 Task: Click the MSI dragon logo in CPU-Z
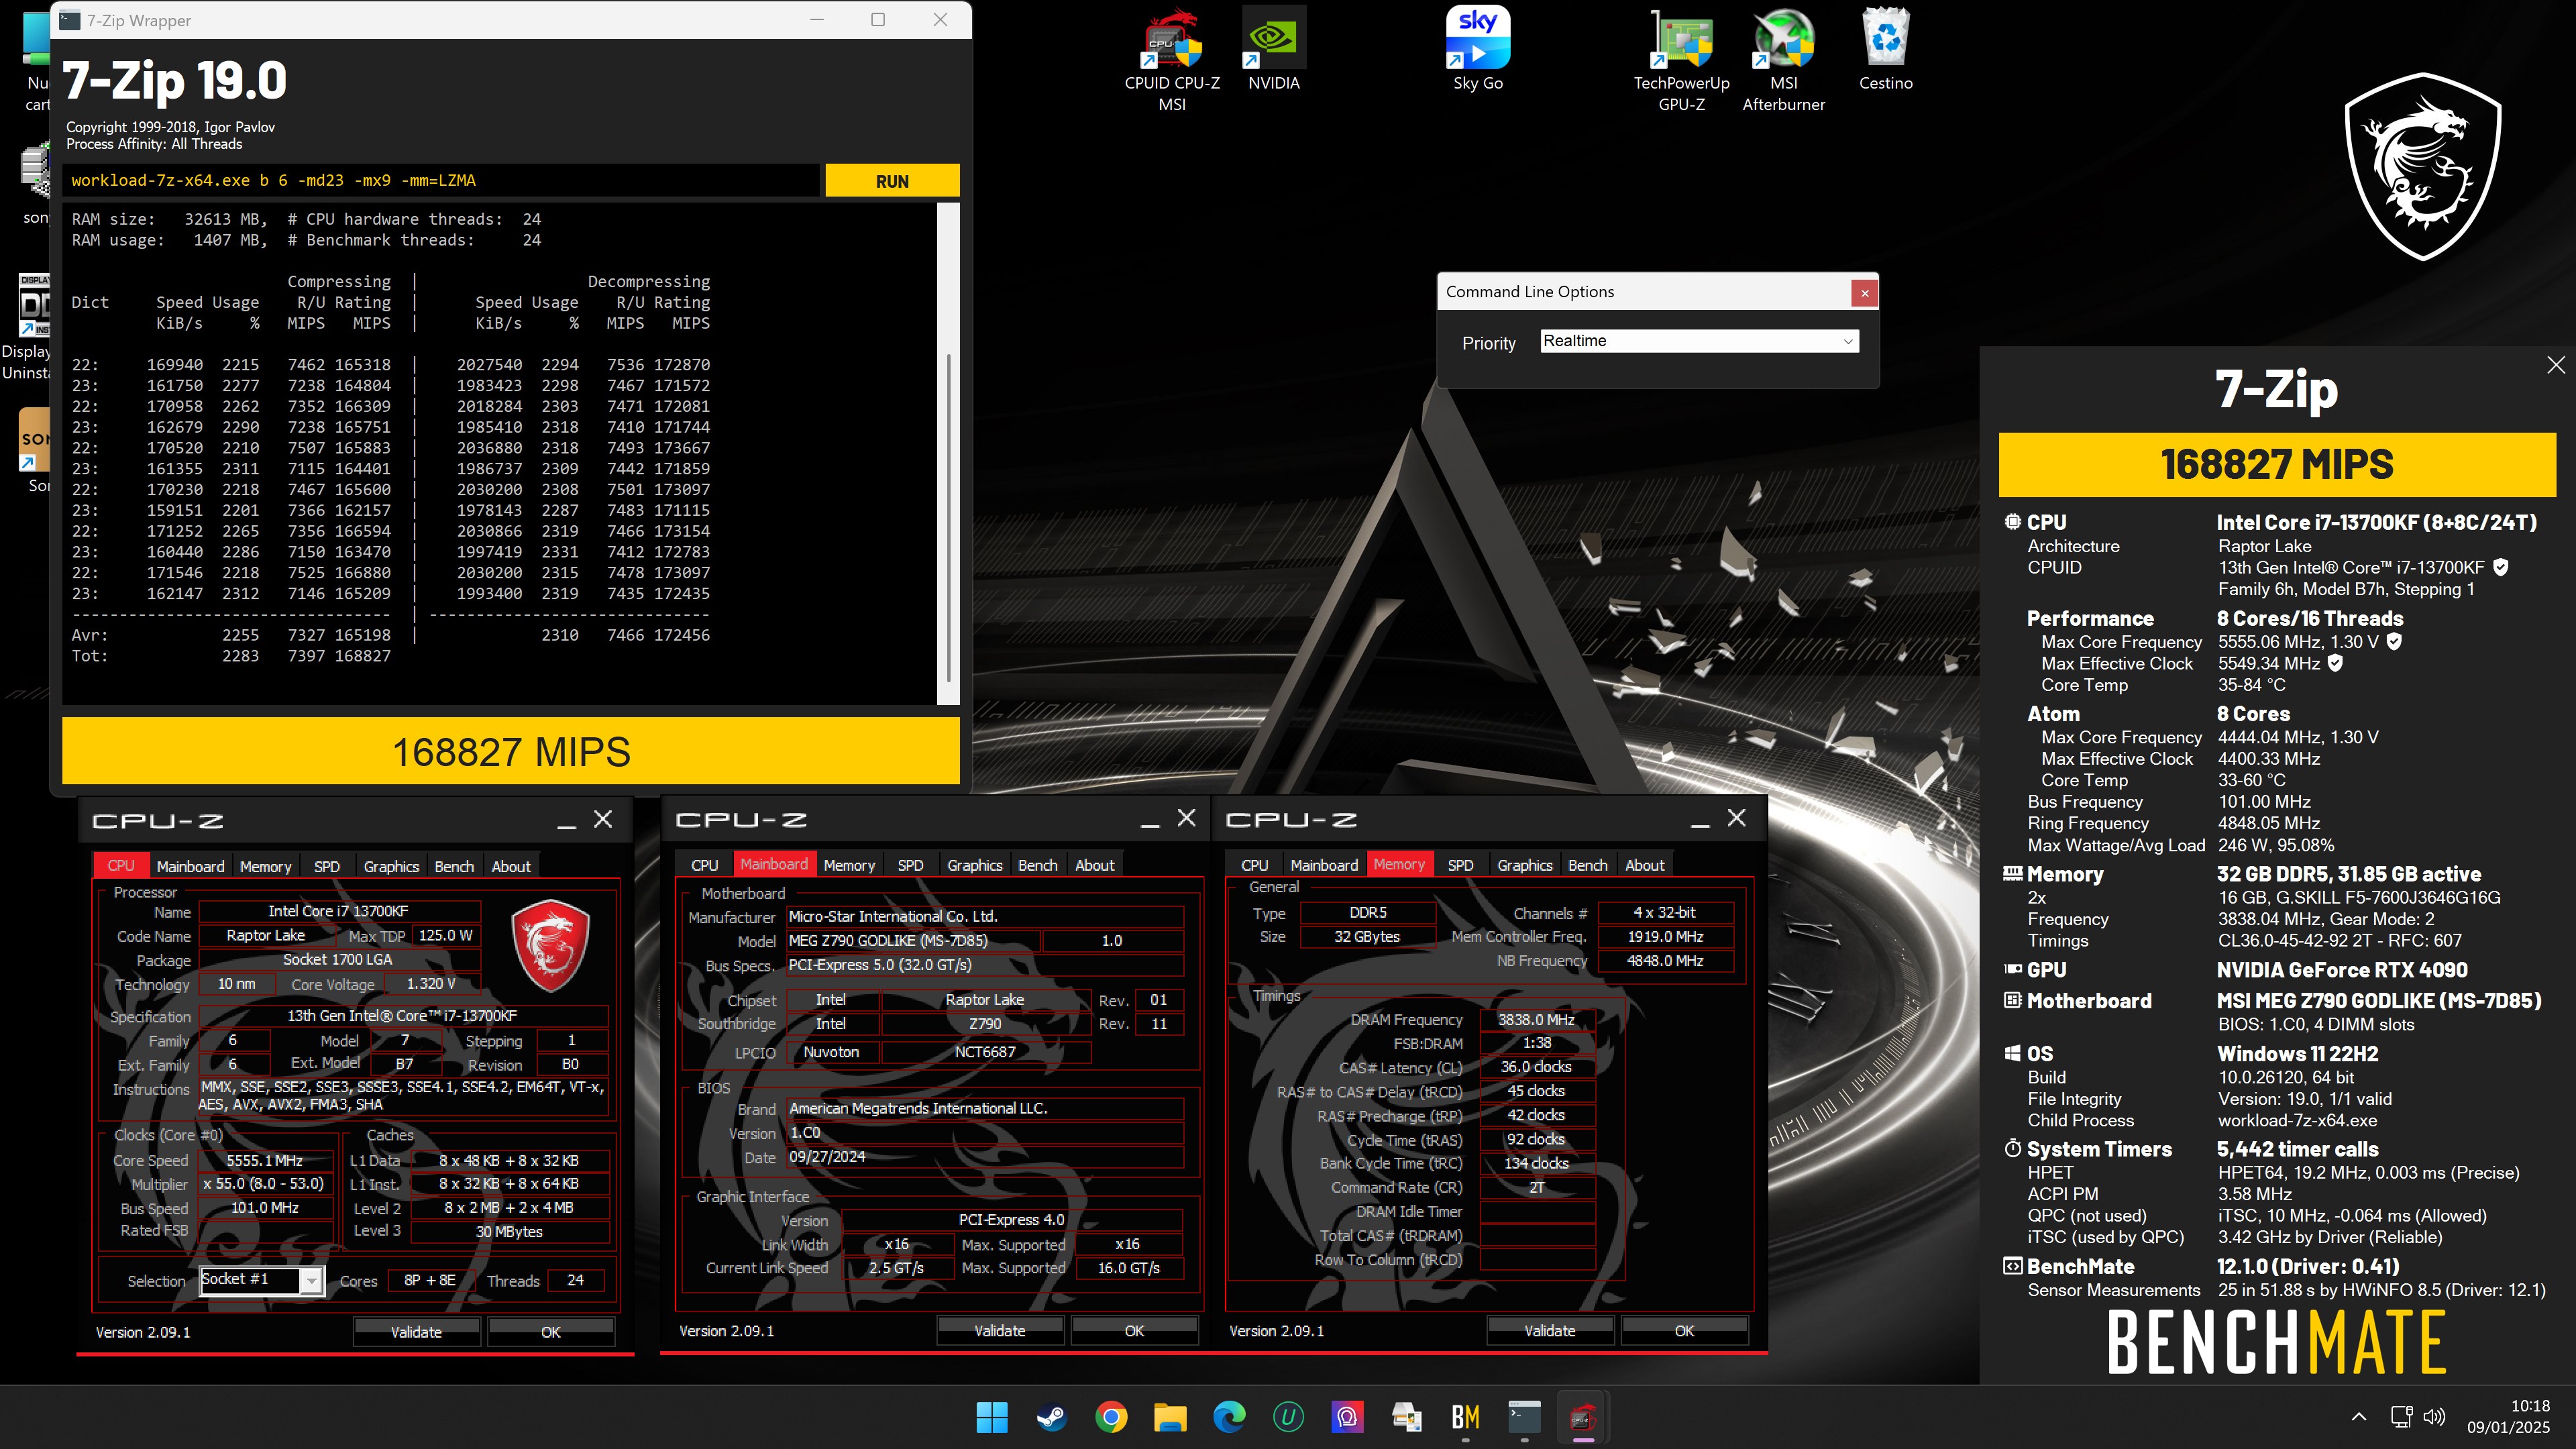pyautogui.click(x=550, y=946)
